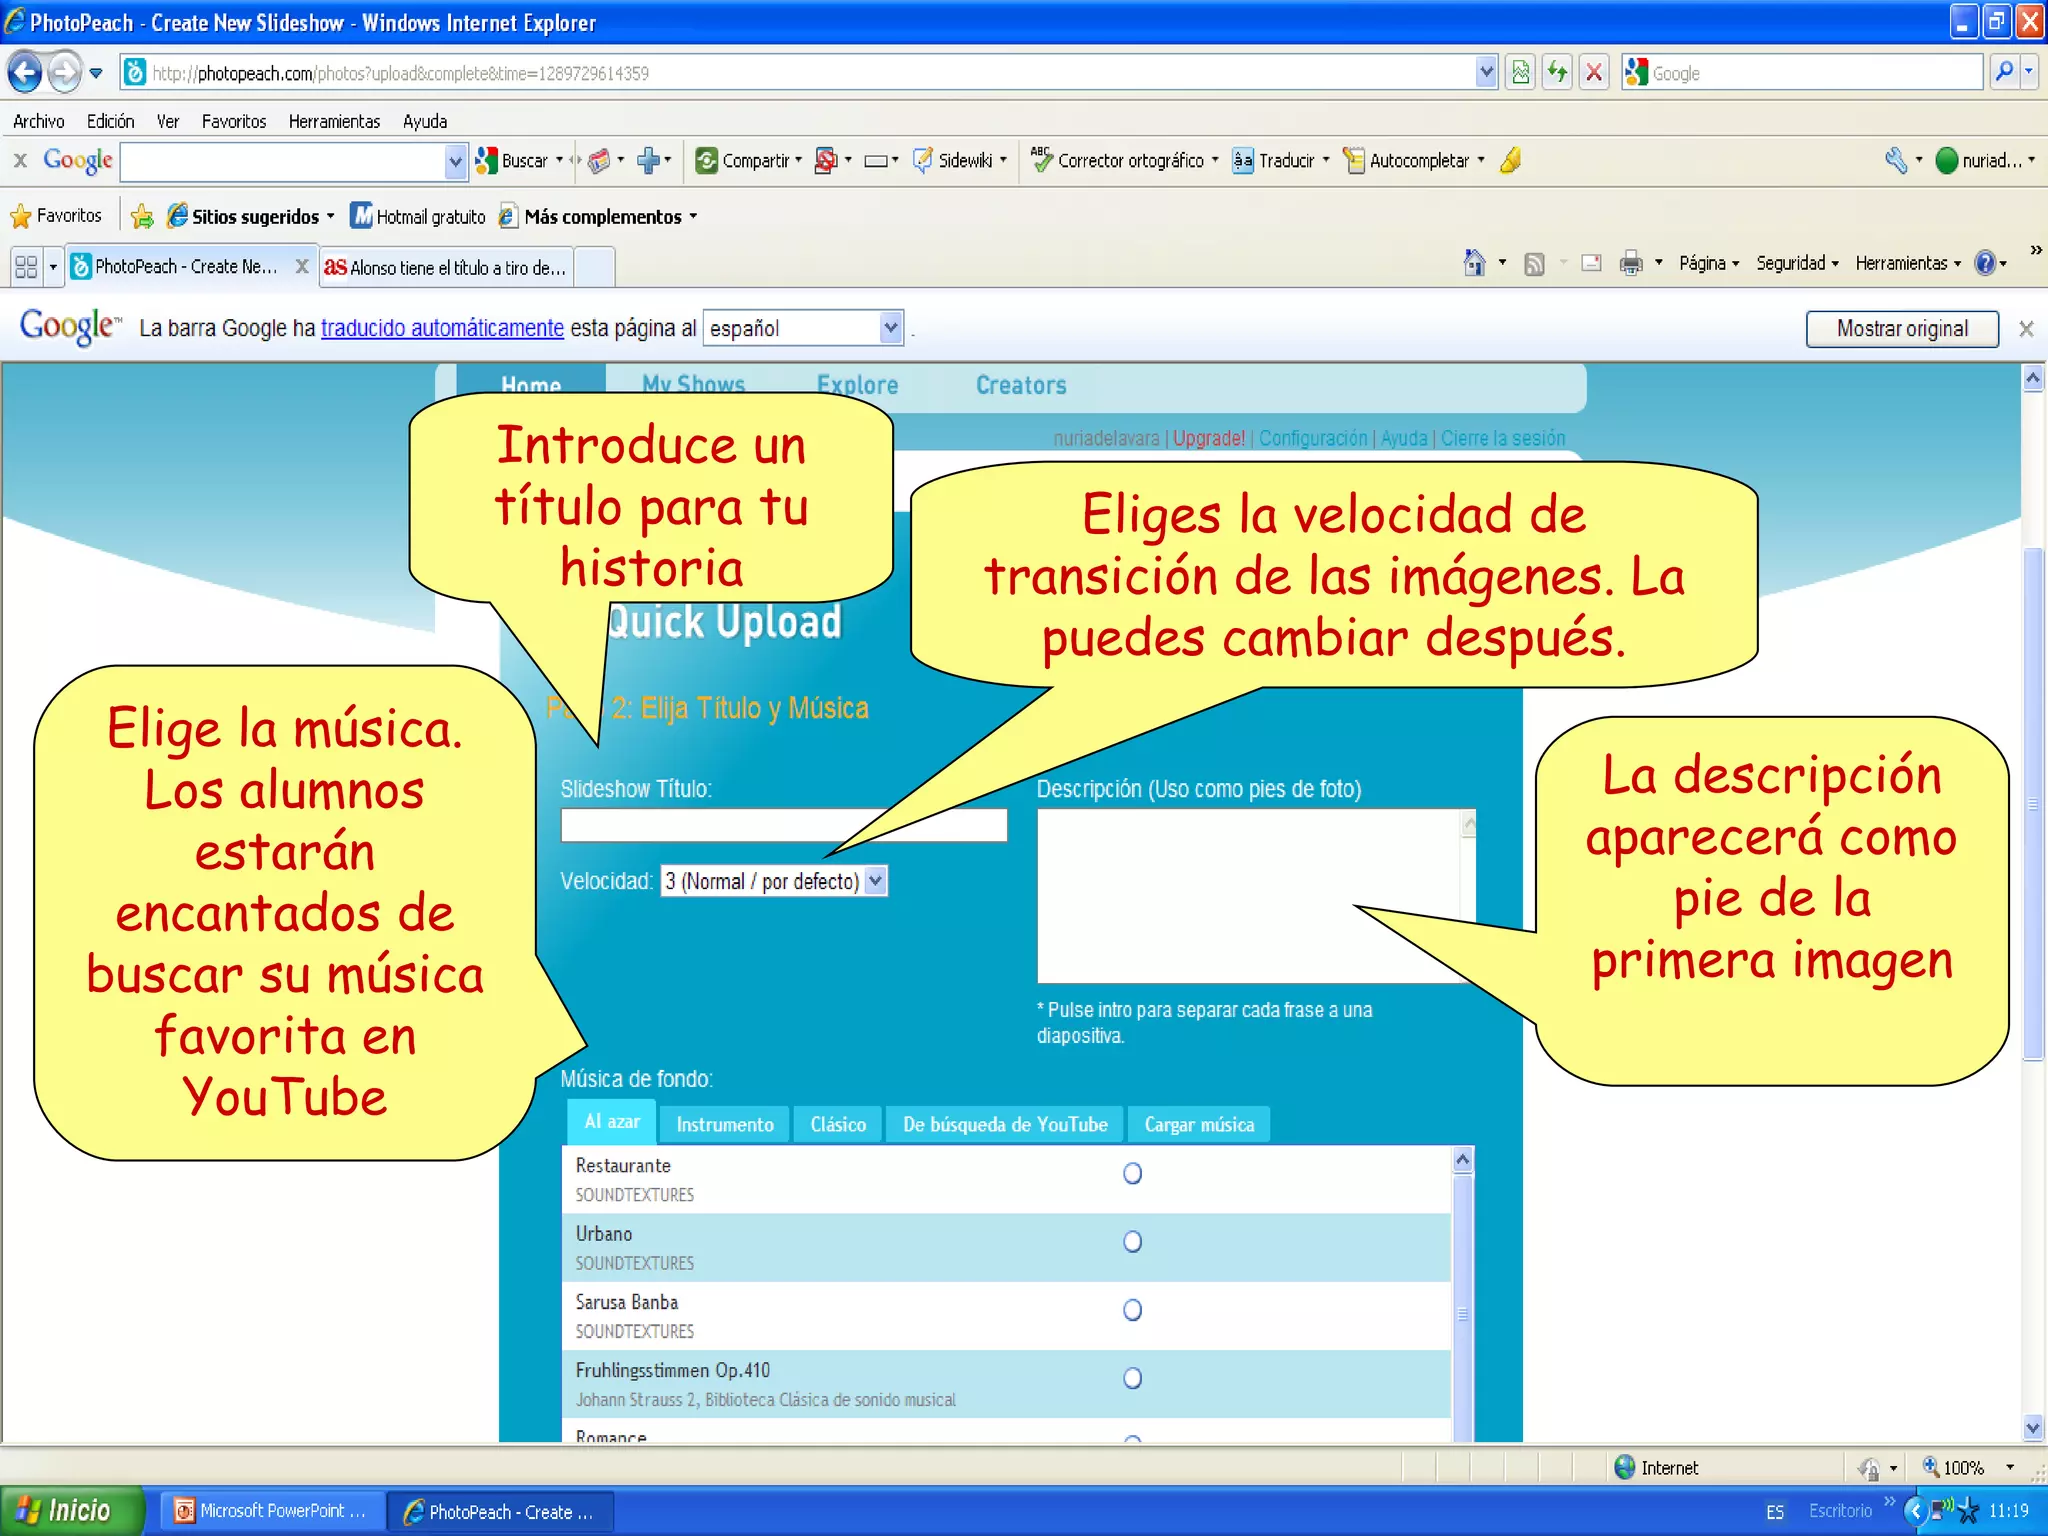Open the Velocidad speed dropdown

point(875,881)
